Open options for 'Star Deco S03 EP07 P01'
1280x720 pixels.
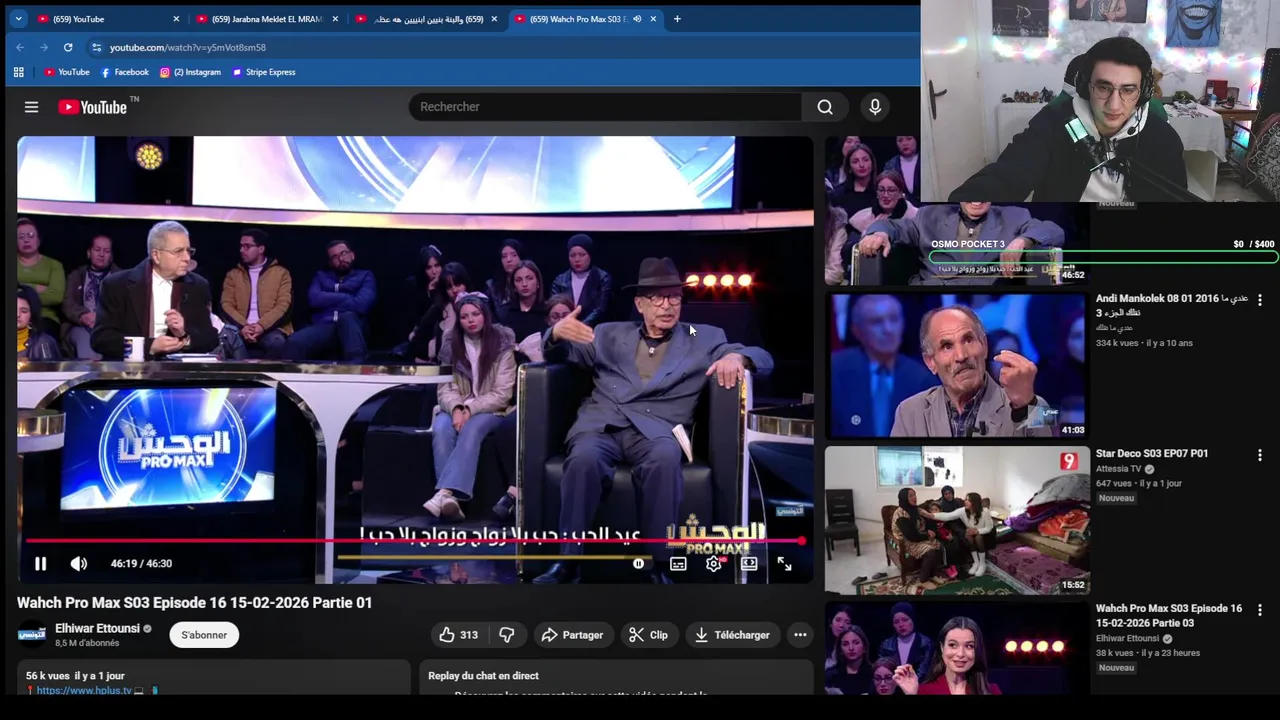click(1259, 455)
